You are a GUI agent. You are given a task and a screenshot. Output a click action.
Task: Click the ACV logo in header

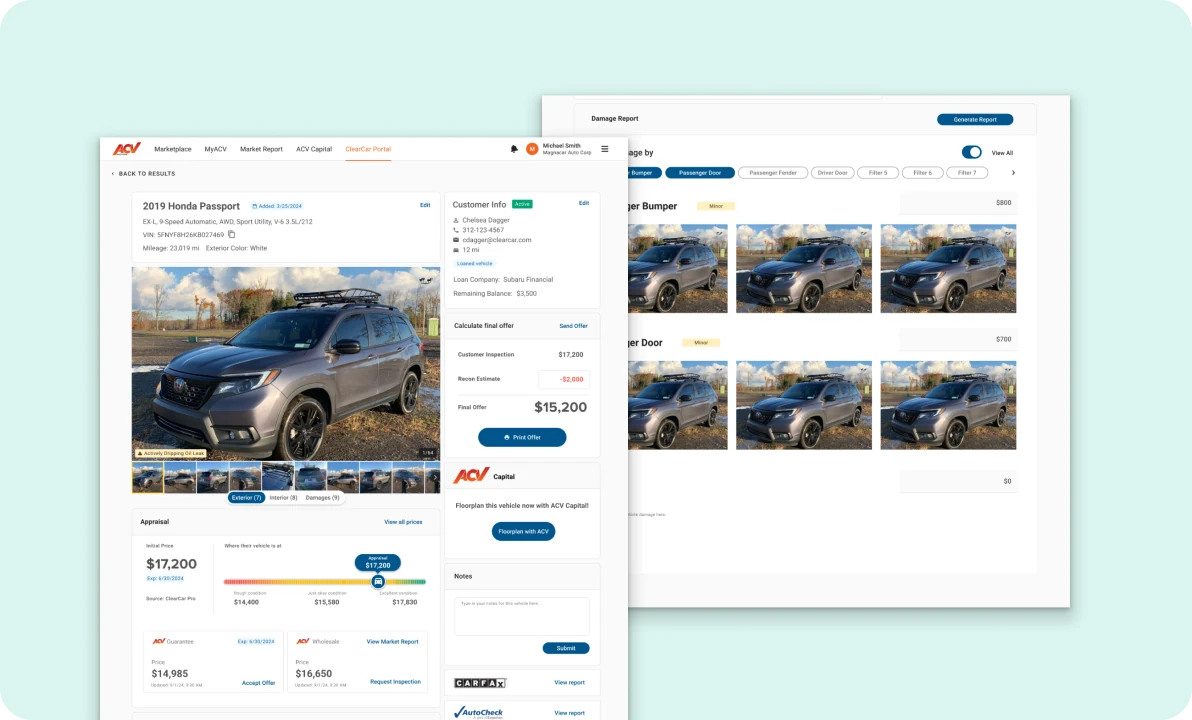pyautogui.click(x=127, y=148)
